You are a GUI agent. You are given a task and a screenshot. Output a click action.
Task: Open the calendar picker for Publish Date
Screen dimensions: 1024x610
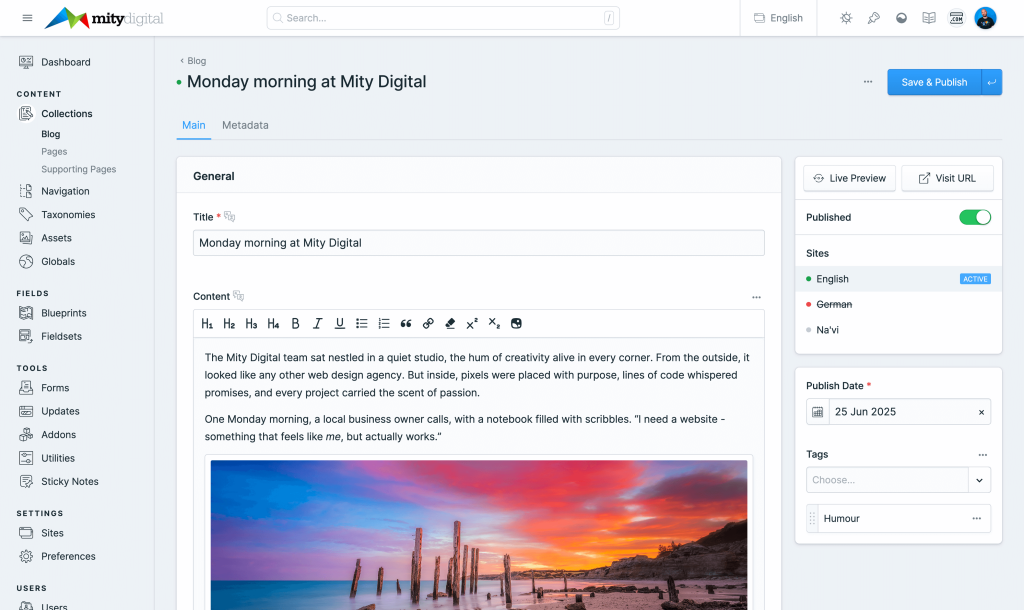coord(818,412)
